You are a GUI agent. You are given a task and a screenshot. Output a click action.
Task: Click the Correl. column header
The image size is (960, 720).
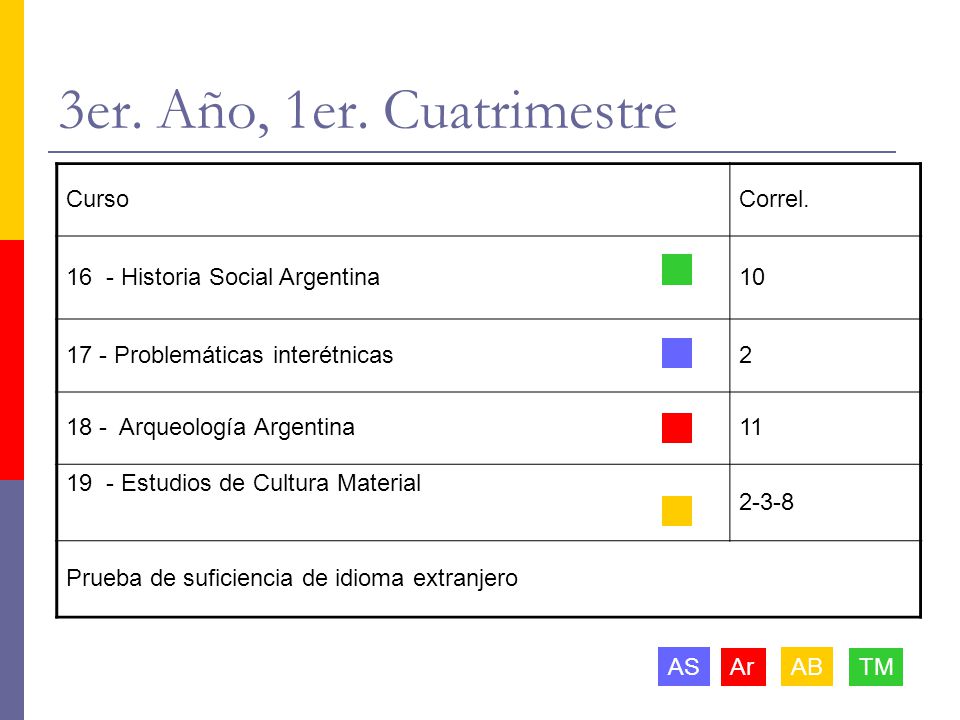774,199
